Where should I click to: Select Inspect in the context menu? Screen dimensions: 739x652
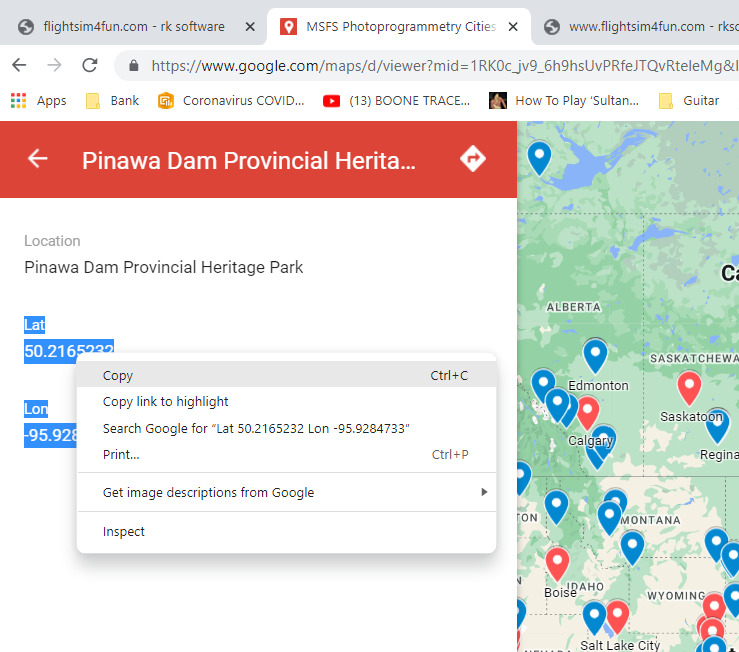124,532
